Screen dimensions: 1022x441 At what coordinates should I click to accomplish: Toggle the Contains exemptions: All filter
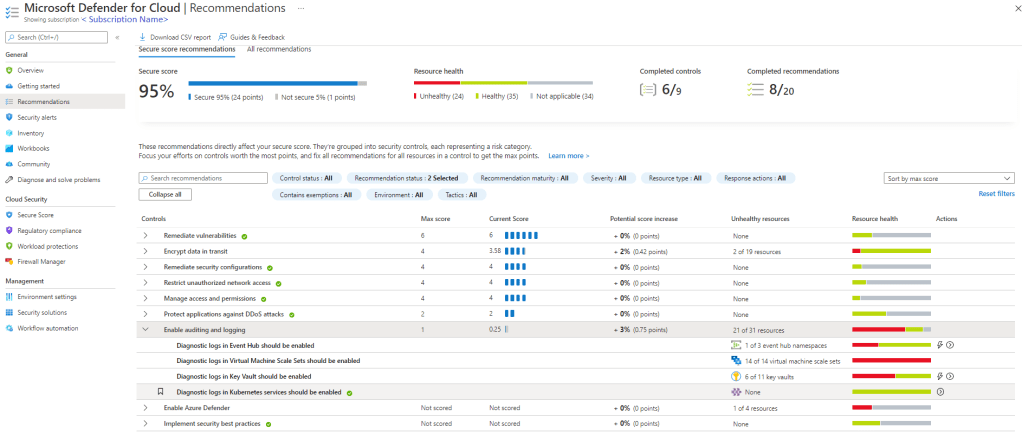315,195
